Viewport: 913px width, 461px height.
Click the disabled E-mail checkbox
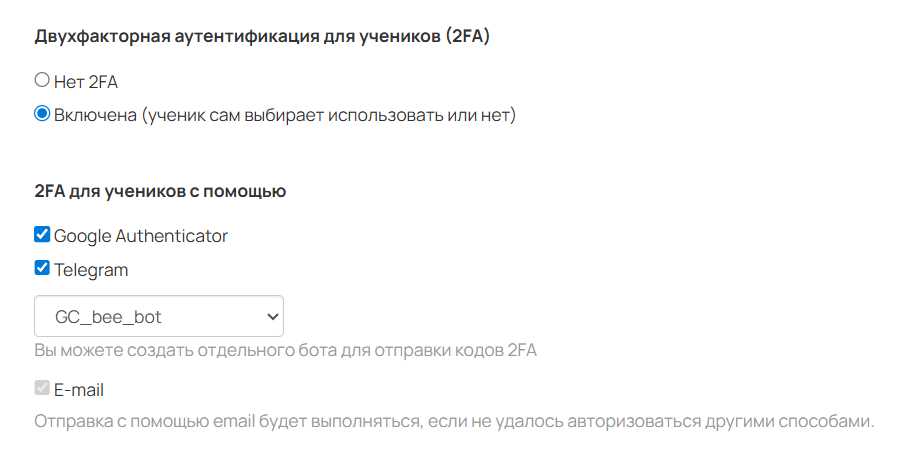(42, 388)
